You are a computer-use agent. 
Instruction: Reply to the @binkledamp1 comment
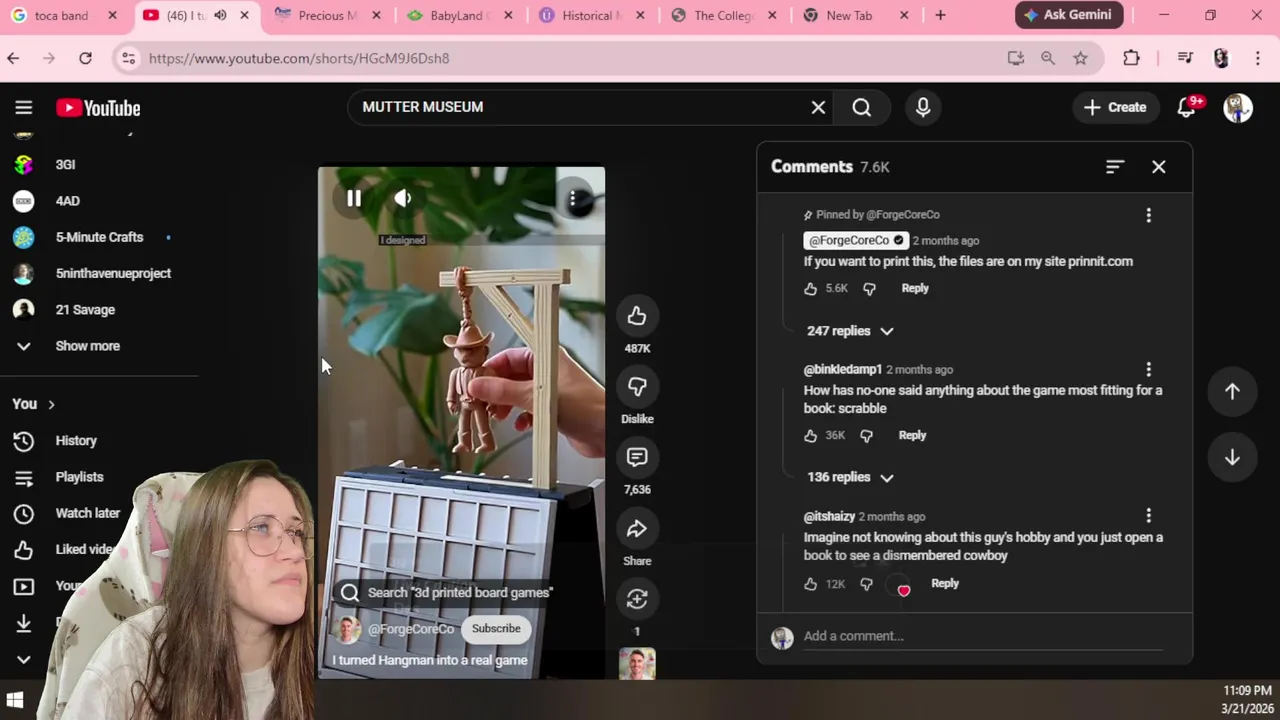click(913, 435)
